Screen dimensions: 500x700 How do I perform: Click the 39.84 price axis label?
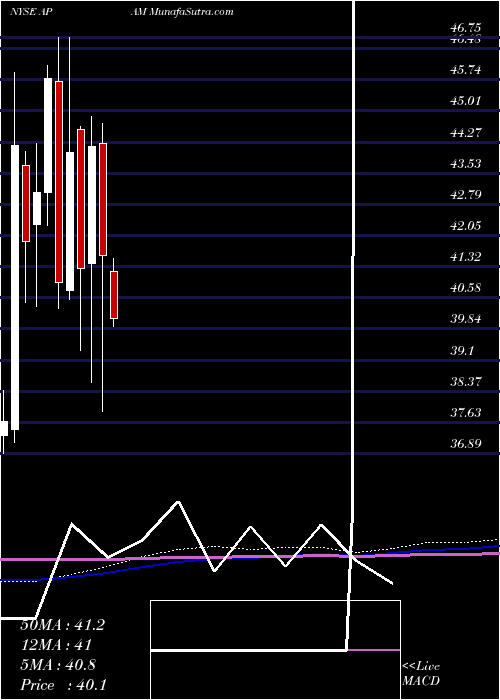tap(465, 319)
